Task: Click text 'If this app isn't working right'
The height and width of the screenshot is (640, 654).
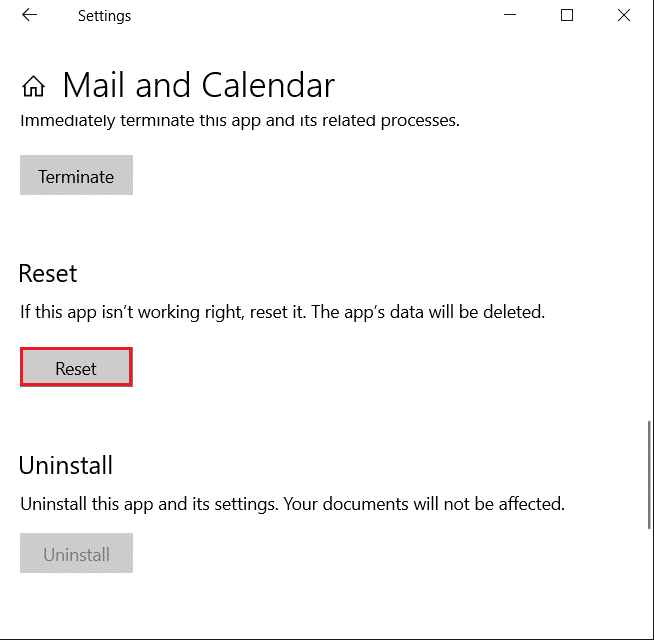Action: coord(132,312)
